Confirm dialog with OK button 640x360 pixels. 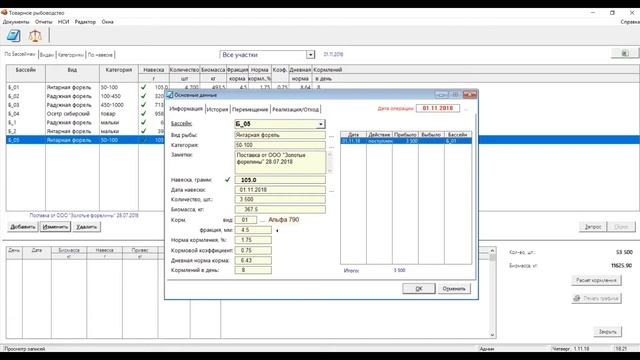coord(419,289)
